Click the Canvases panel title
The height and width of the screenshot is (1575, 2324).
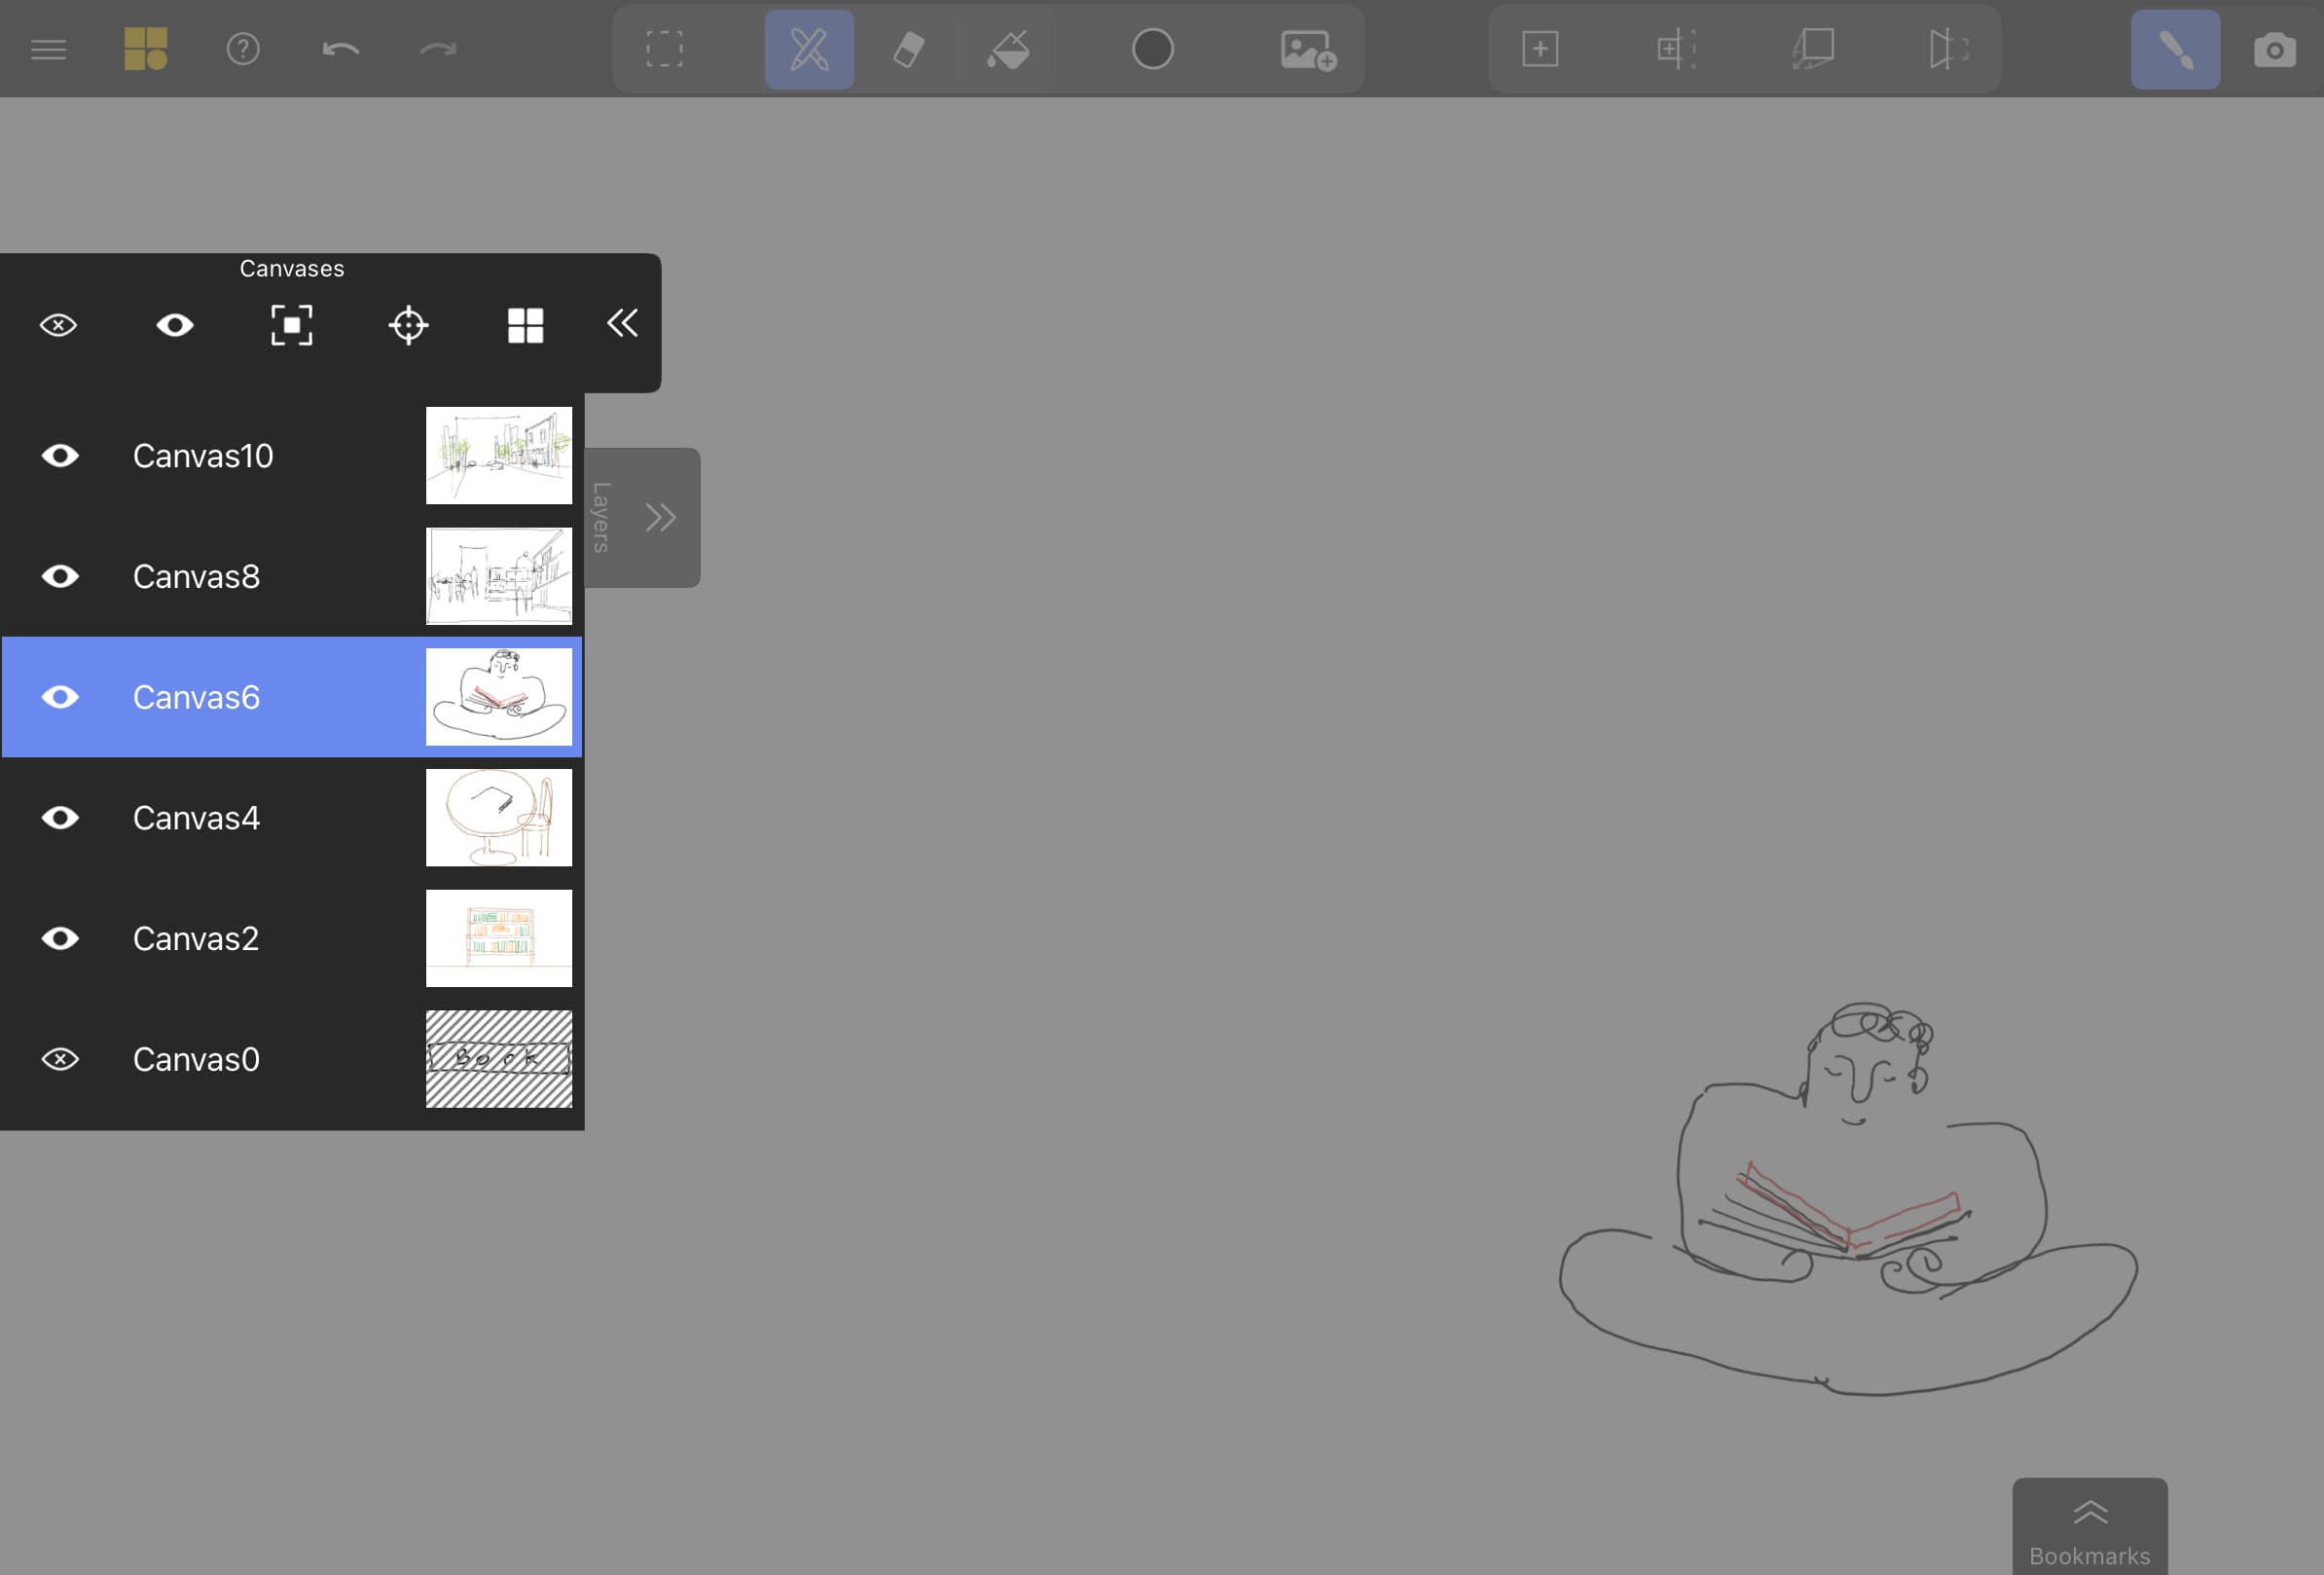(292, 268)
